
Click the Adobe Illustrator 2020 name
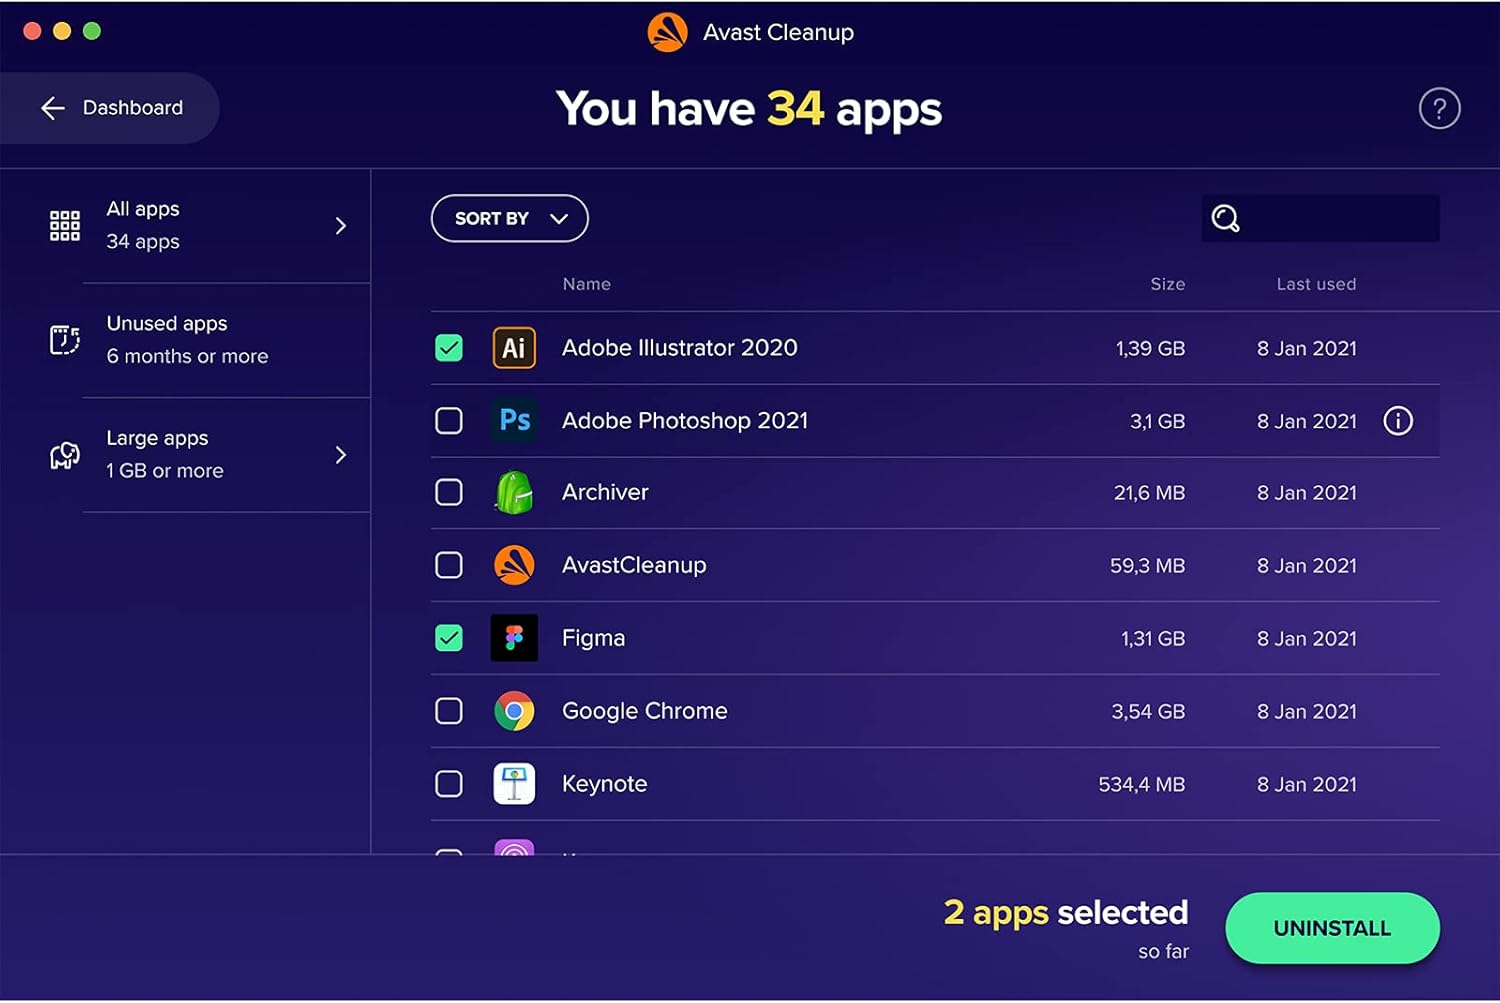click(x=680, y=348)
